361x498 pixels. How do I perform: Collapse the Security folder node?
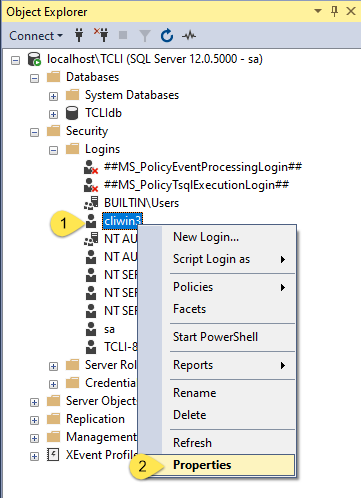coord(34,132)
